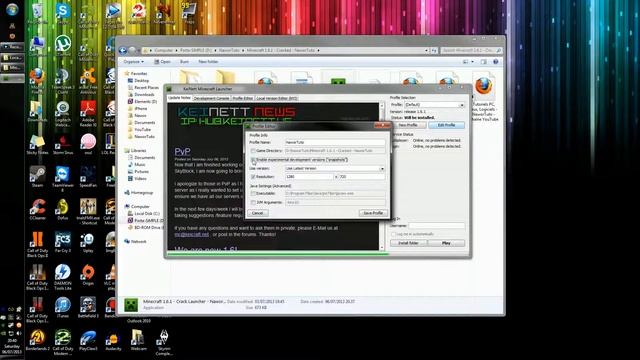Open the Recycle Bin icon
This screenshot has width=640, height=360.
pyautogui.click(x=37, y=12)
